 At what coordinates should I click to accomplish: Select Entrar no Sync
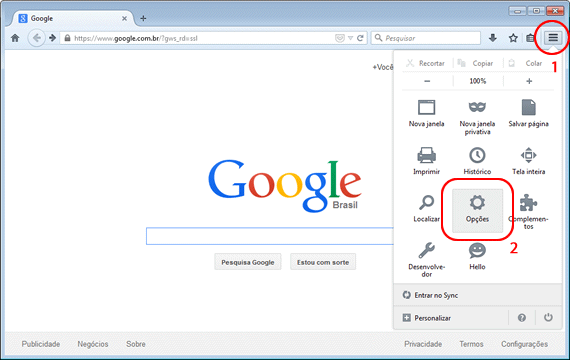tap(478, 295)
